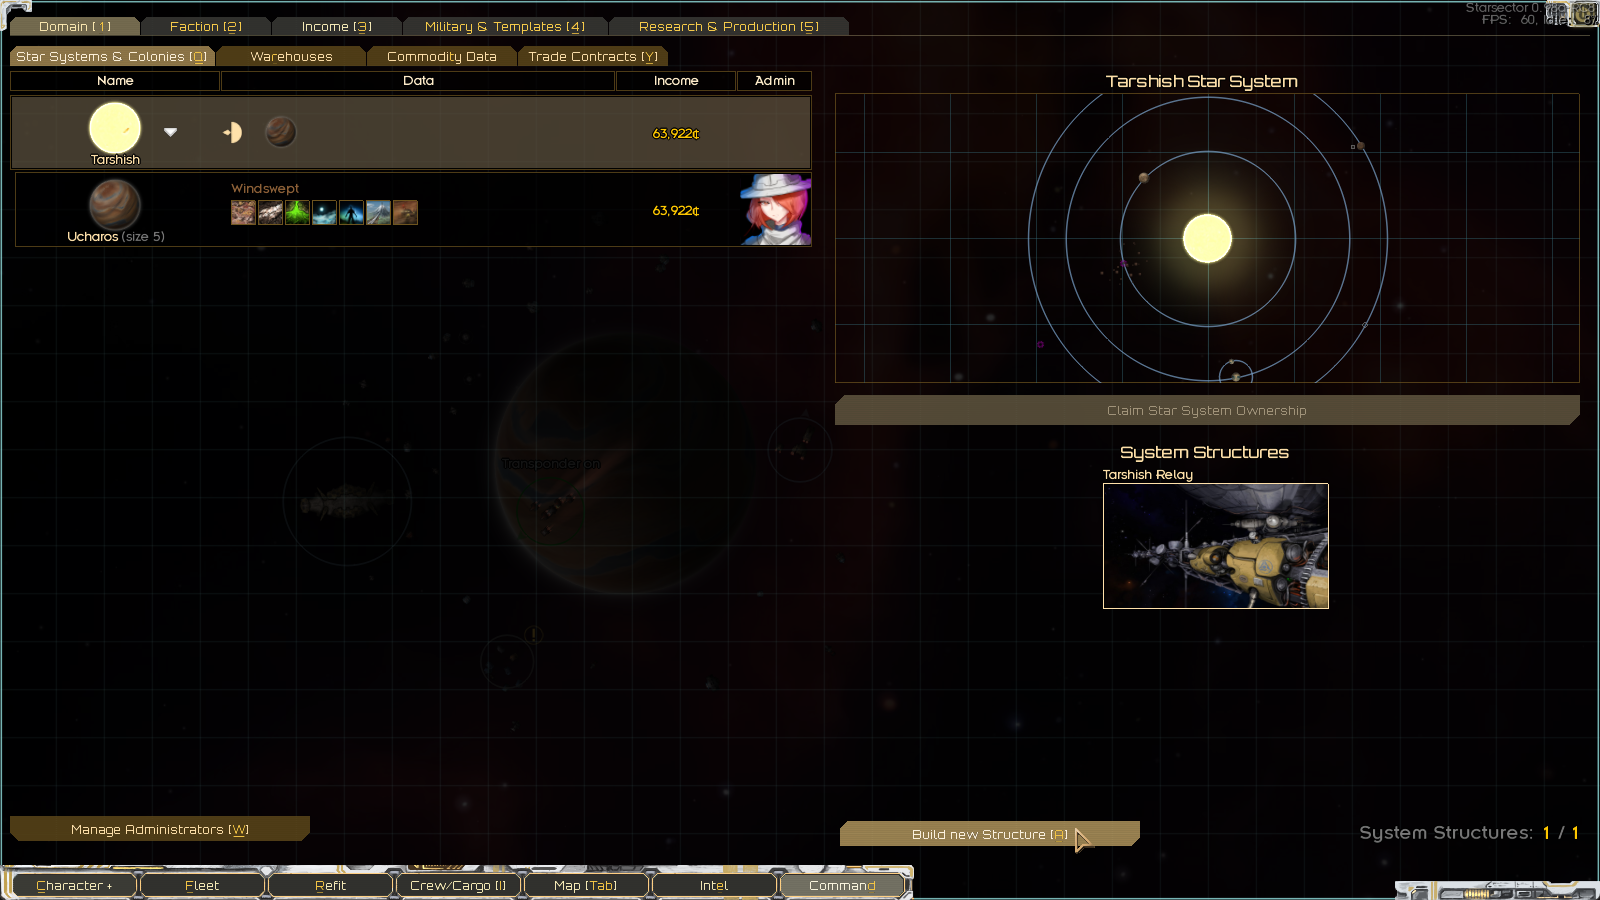Click the inner-orbit planet on the system map

(x=1143, y=178)
